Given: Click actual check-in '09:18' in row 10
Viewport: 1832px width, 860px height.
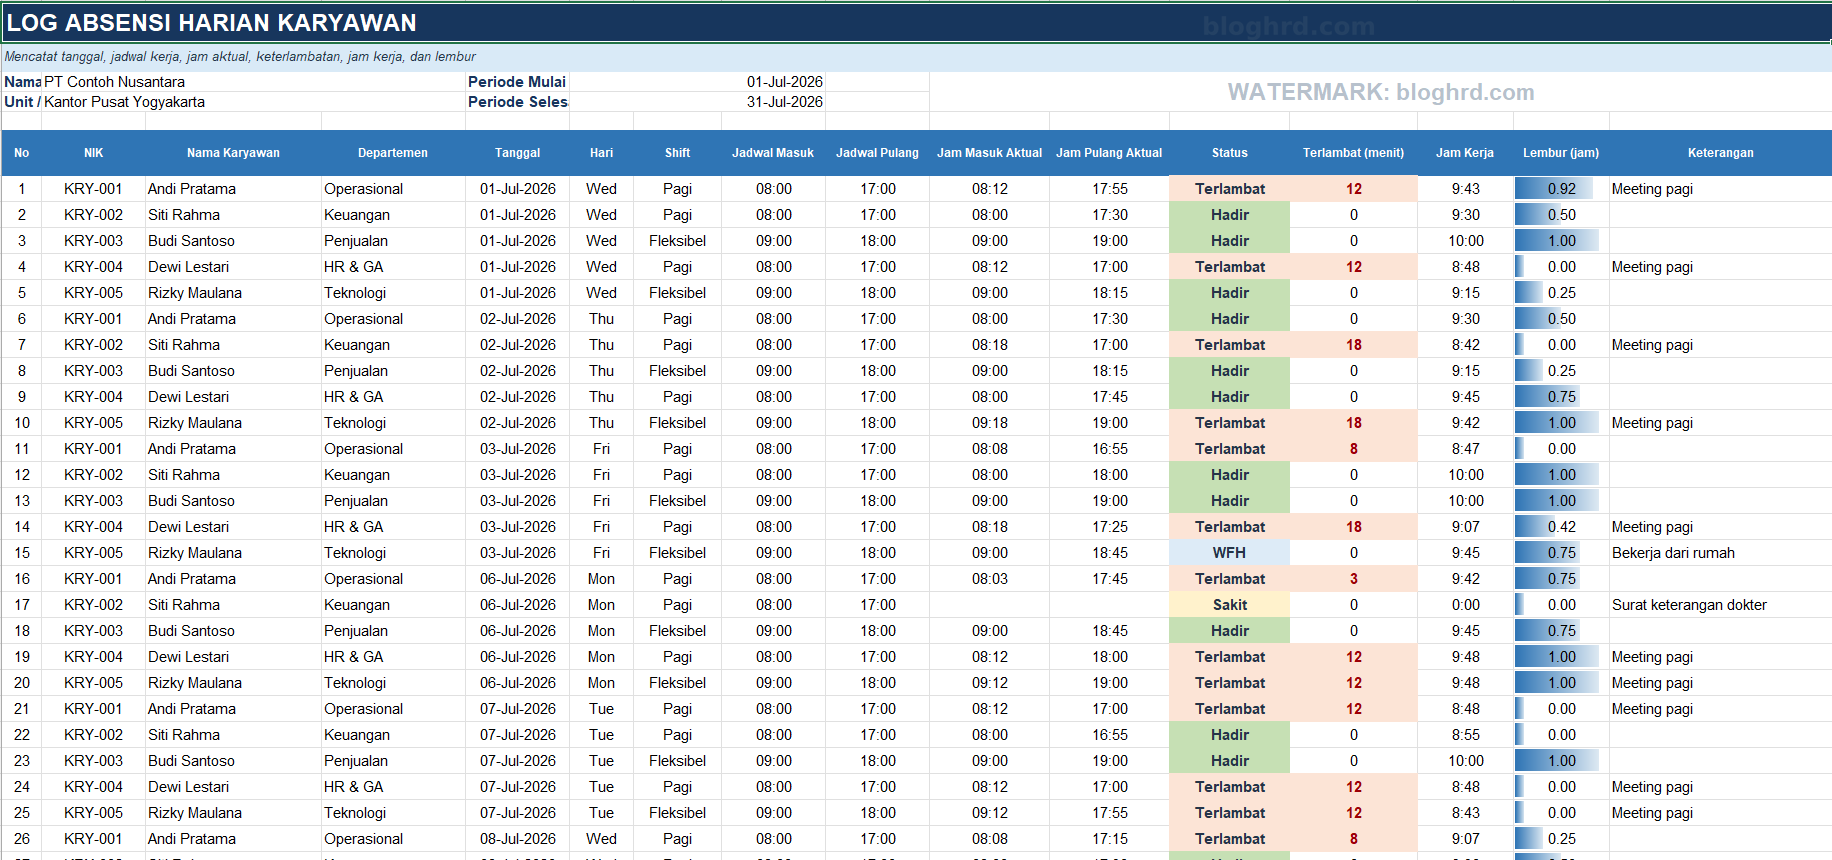Looking at the screenshot, I should click(989, 423).
